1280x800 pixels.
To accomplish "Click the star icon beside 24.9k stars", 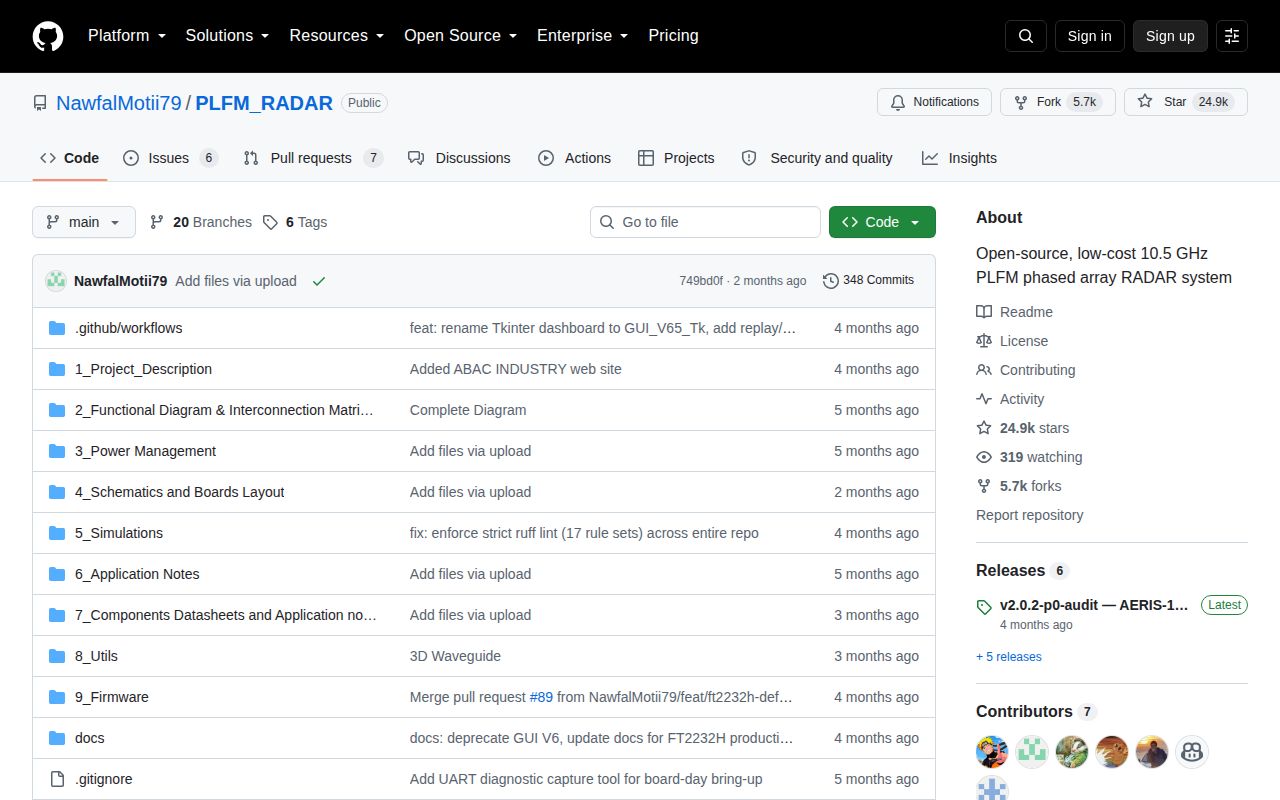I will (x=984, y=428).
